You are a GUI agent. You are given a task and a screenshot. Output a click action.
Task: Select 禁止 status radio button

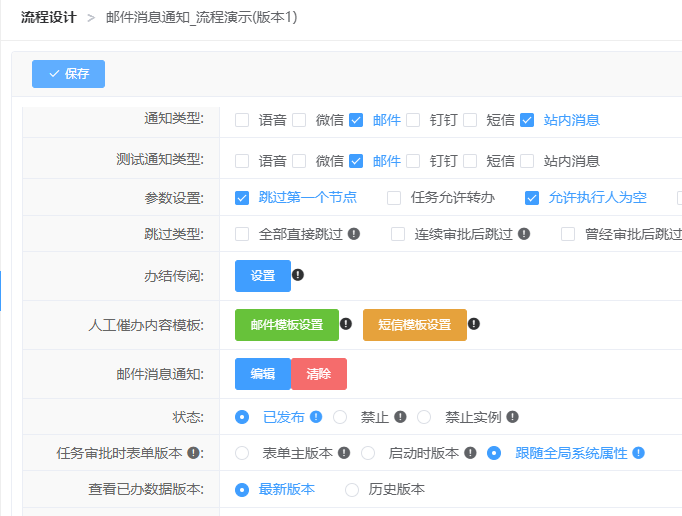pyautogui.click(x=340, y=417)
